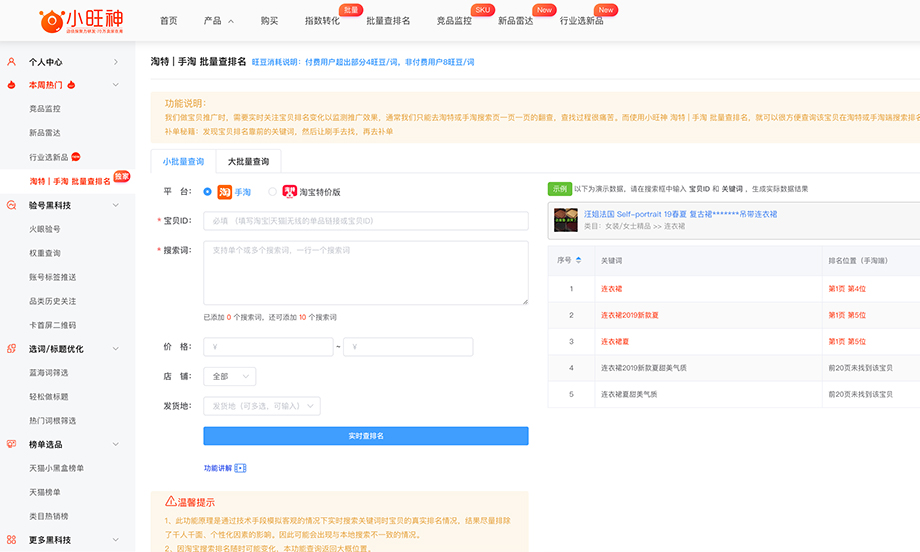Open 淘特 | 手淘 批量查排名 in sidebar
The width and height of the screenshot is (920, 552).
(70, 181)
